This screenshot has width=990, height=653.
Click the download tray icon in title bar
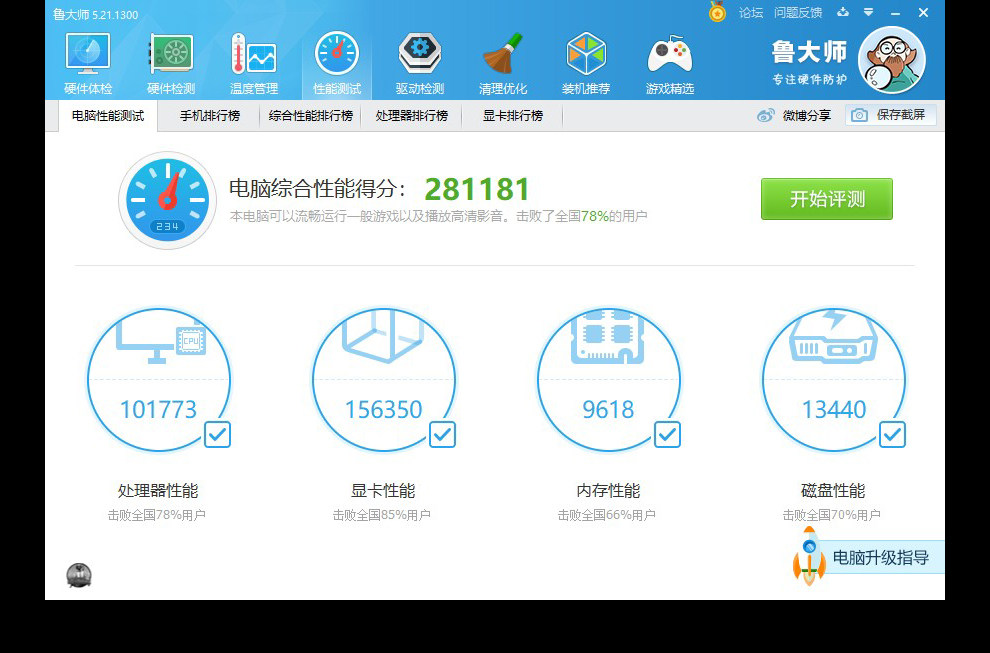[x=843, y=12]
